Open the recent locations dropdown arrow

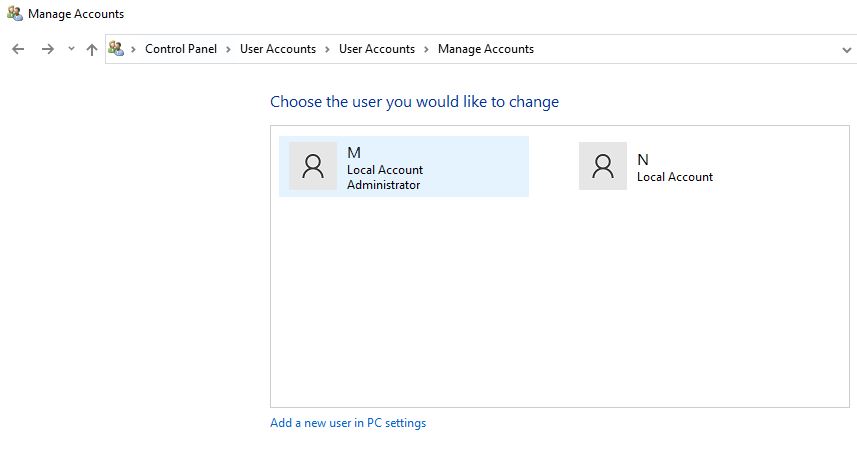[71, 49]
